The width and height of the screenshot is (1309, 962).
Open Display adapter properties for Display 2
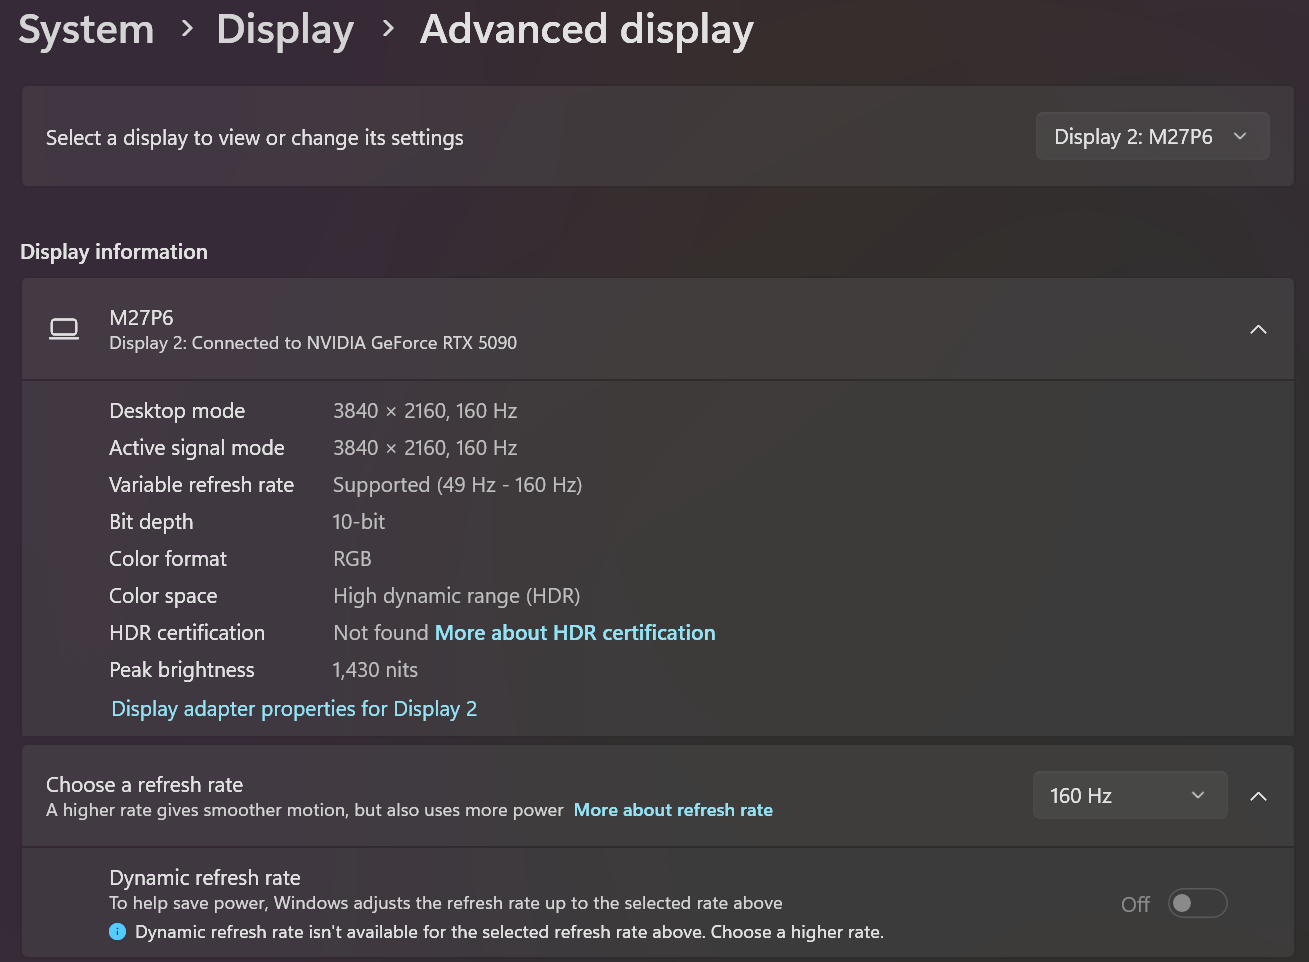coord(294,709)
